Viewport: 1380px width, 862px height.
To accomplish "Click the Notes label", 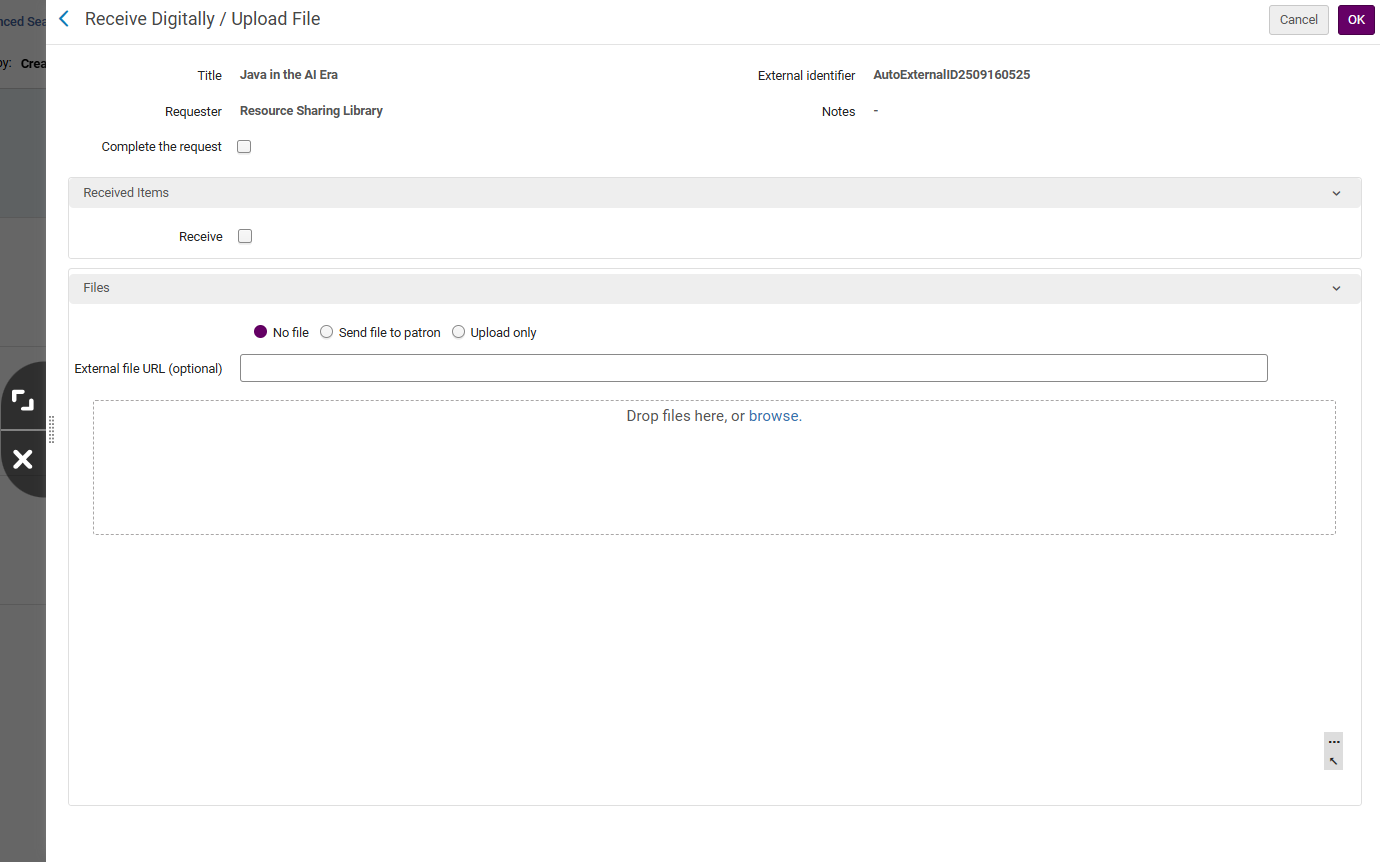I will click(x=838, y=112).
